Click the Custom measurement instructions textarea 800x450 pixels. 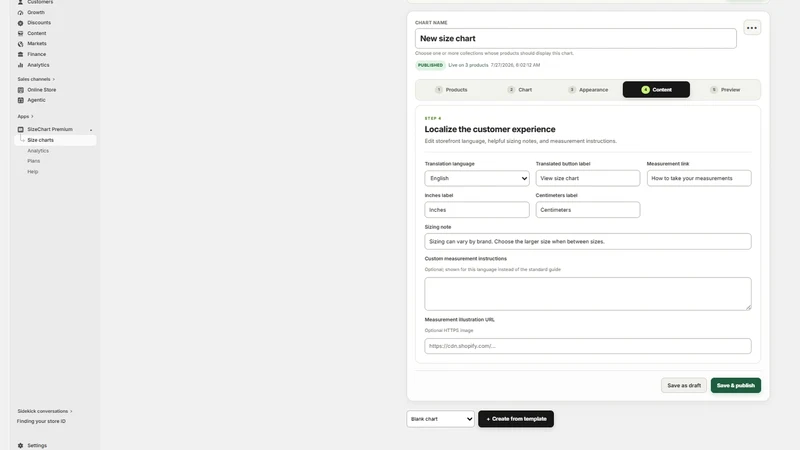pyautogui.click(x=588, y=294)
